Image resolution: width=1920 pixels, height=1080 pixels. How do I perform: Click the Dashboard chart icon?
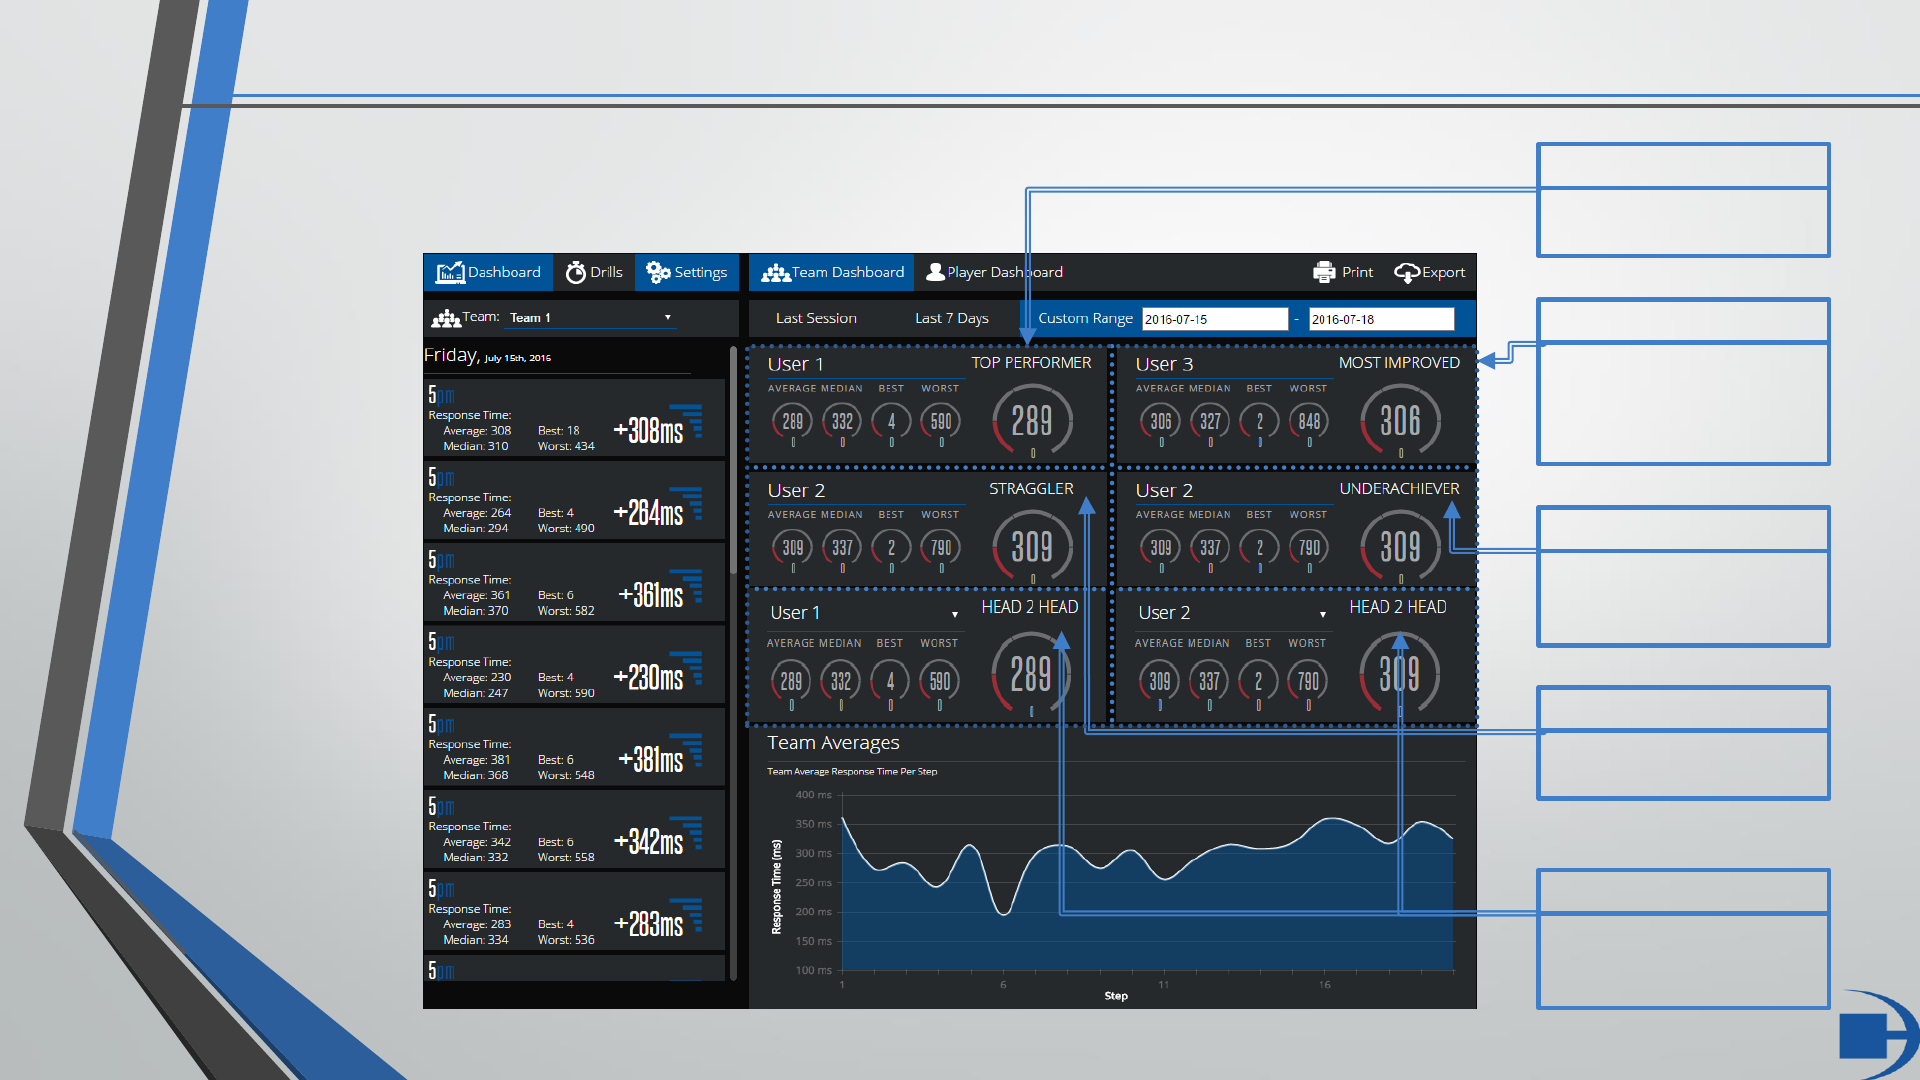pyautogui.click(x=450, y=272)
